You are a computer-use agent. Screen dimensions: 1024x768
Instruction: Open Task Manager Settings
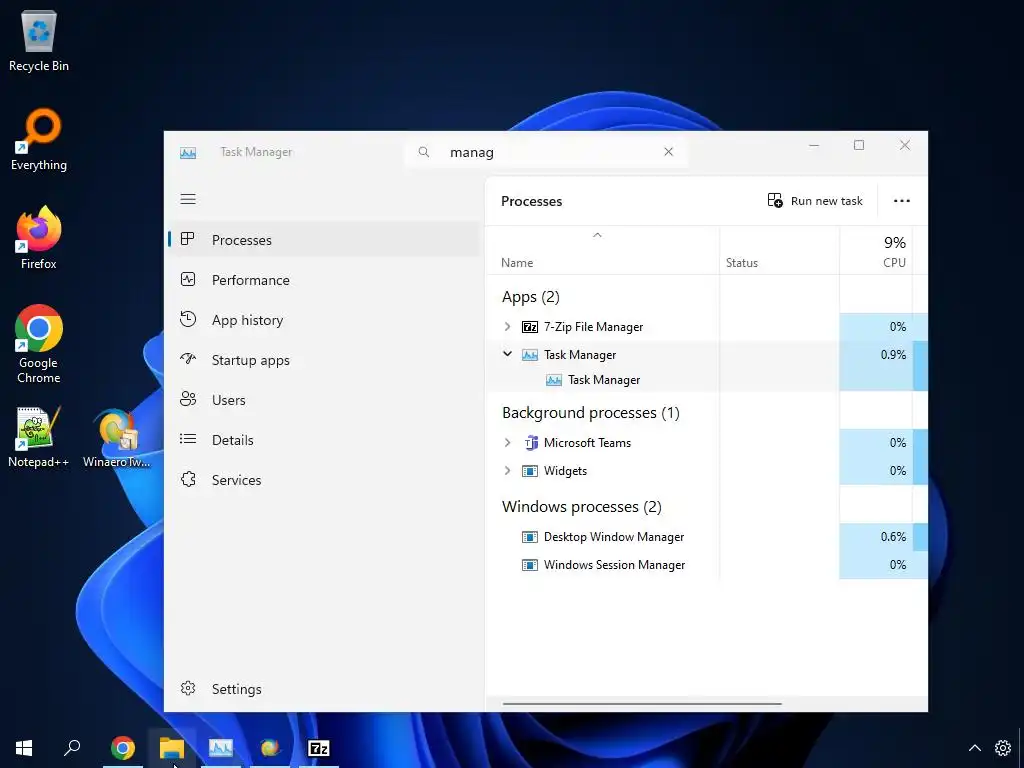(x=325, y=689)
